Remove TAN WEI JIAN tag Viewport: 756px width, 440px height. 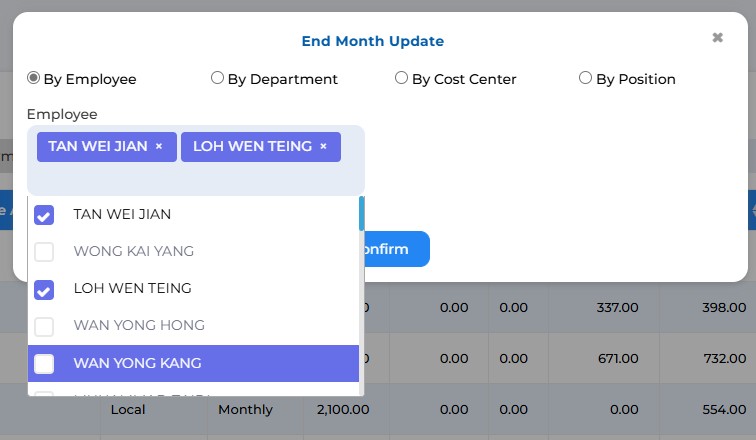coord(159,146)
